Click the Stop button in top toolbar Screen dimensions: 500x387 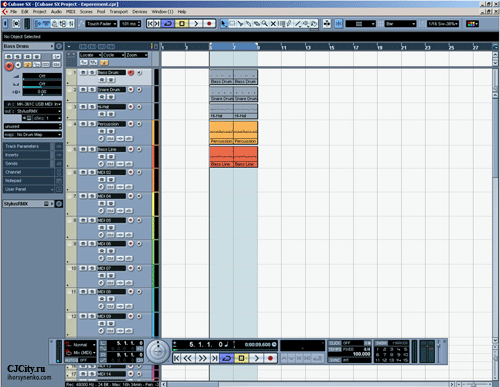click(182, 24)
